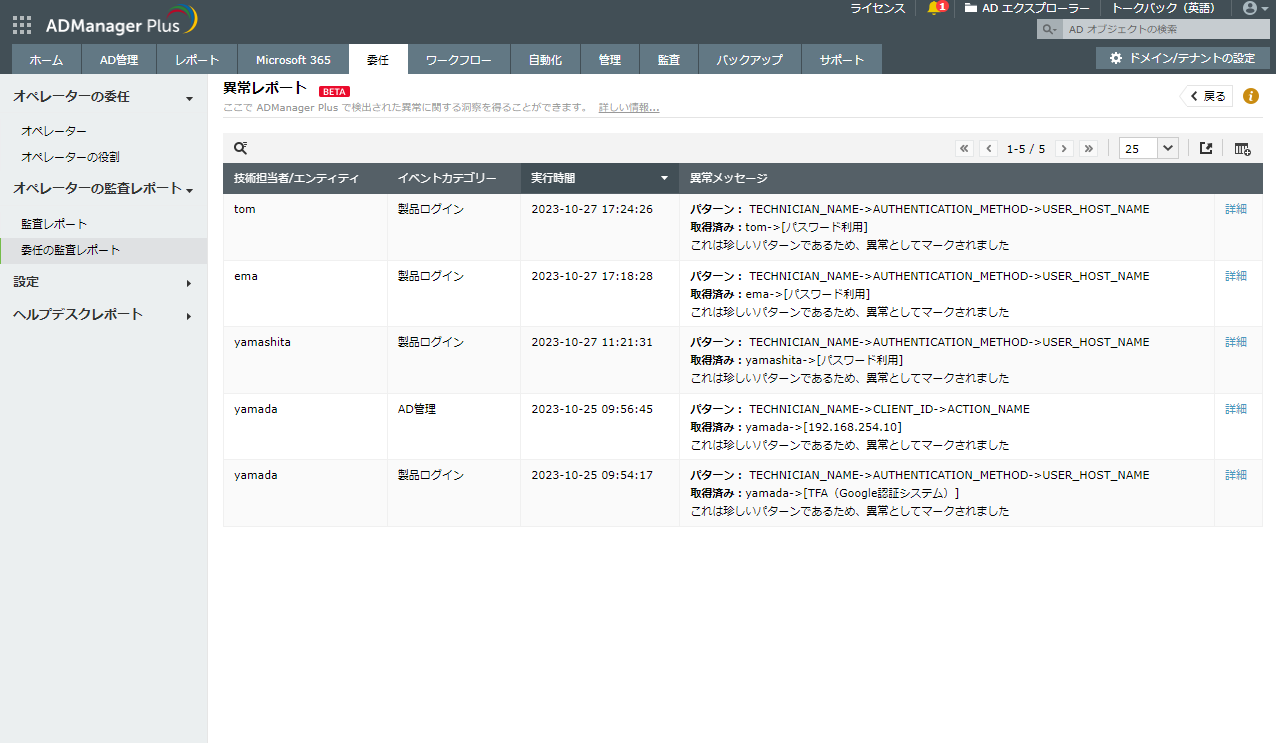Switch to the AD管理 tab
This screenshot has width=1276, height=743.
[x=119, y=60]
